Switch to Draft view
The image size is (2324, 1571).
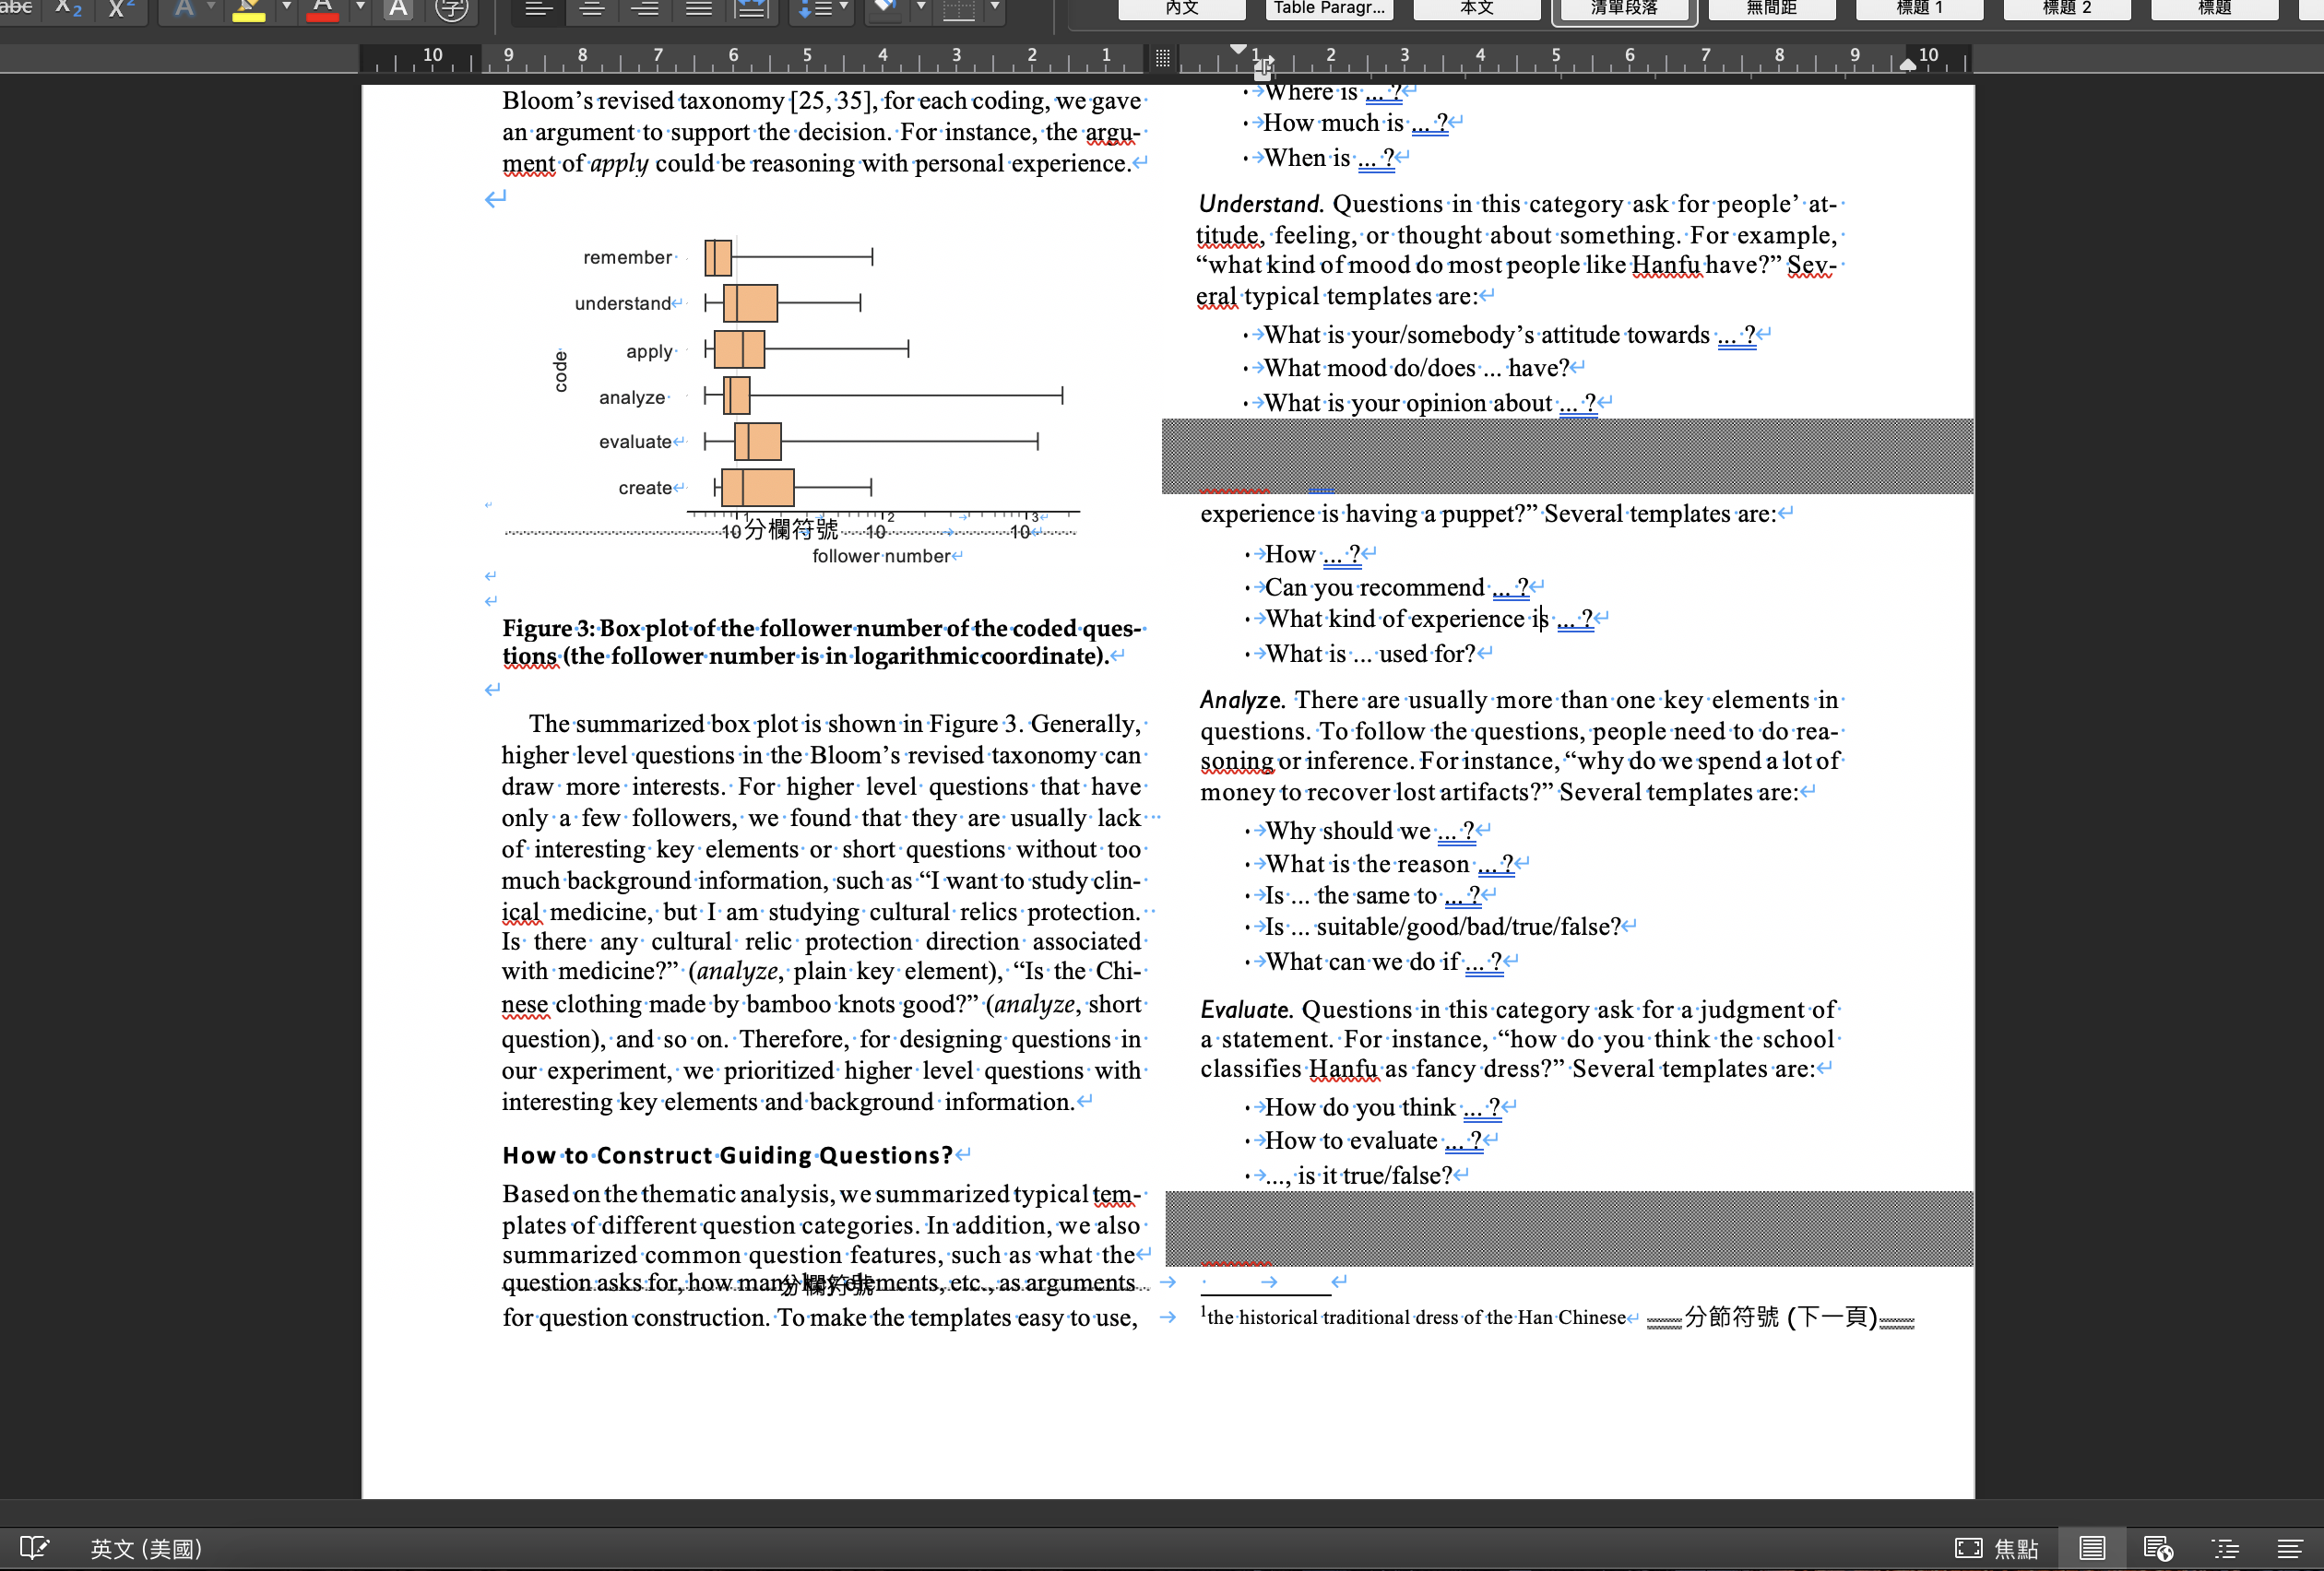click(2290, 1549)
